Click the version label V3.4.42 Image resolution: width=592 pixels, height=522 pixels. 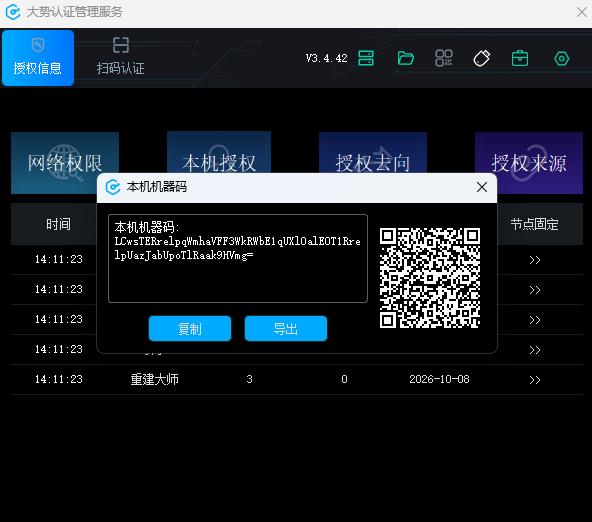pyautogui.click(x=327, y=58)
